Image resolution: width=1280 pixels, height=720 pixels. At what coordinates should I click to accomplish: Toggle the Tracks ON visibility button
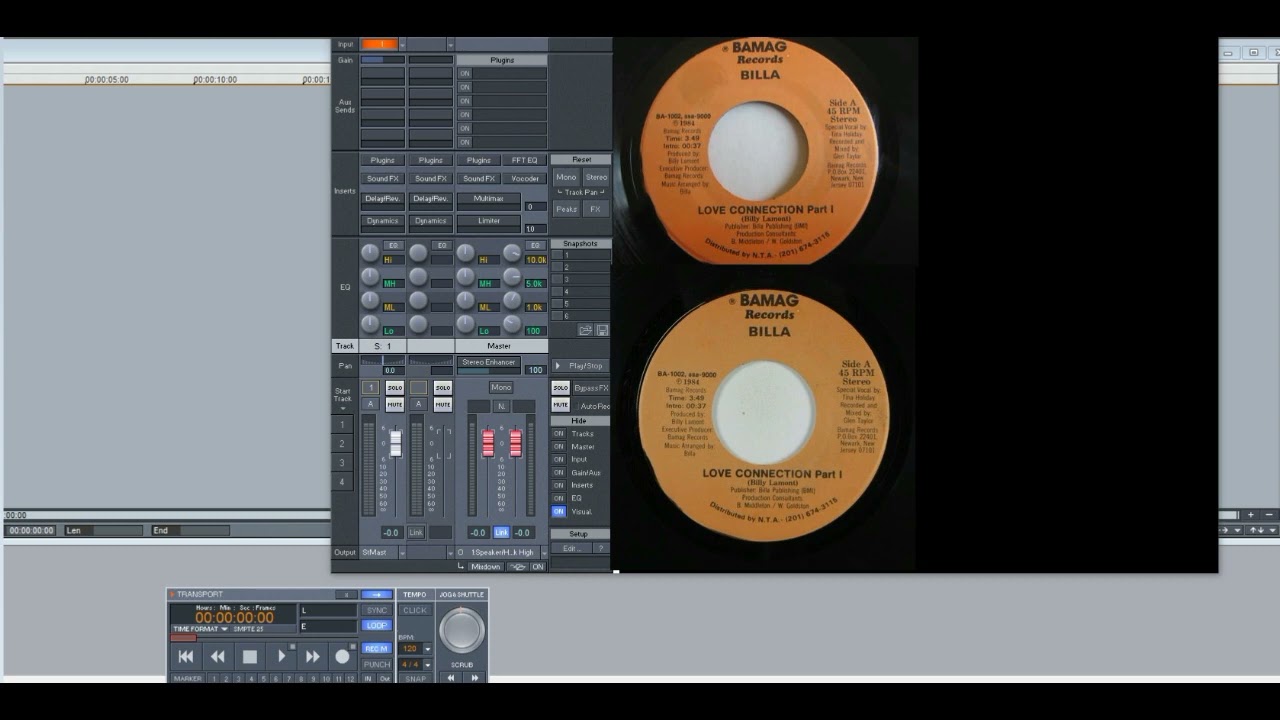559,434
